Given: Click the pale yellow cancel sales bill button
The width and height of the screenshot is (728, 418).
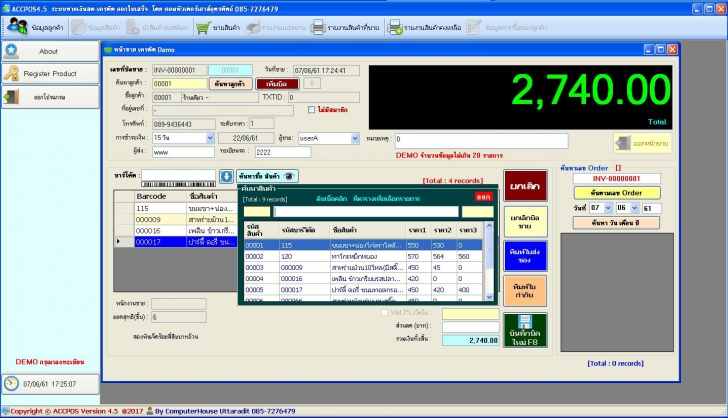Looking at the screenshot, I should tap(525, 222).
